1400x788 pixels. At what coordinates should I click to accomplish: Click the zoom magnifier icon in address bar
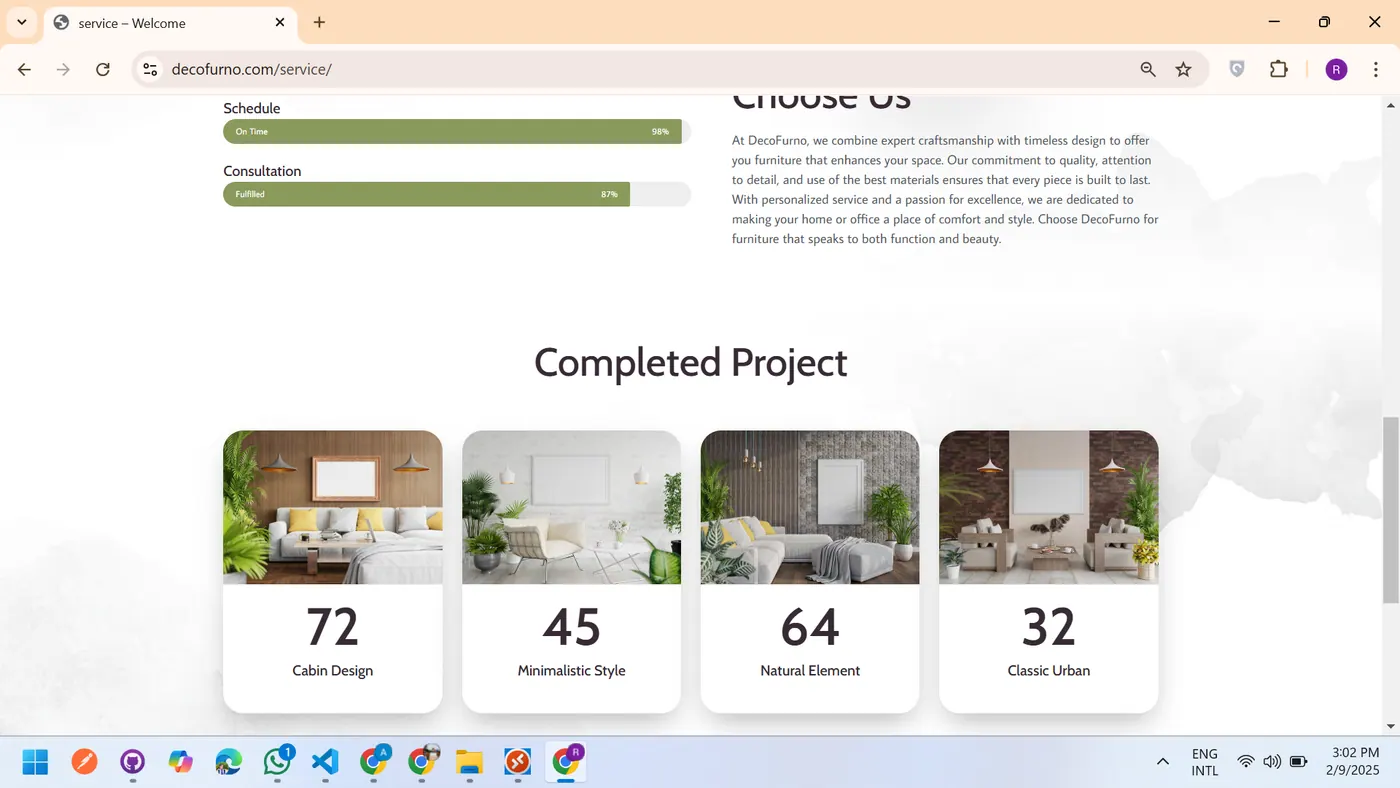(1148, 69)
